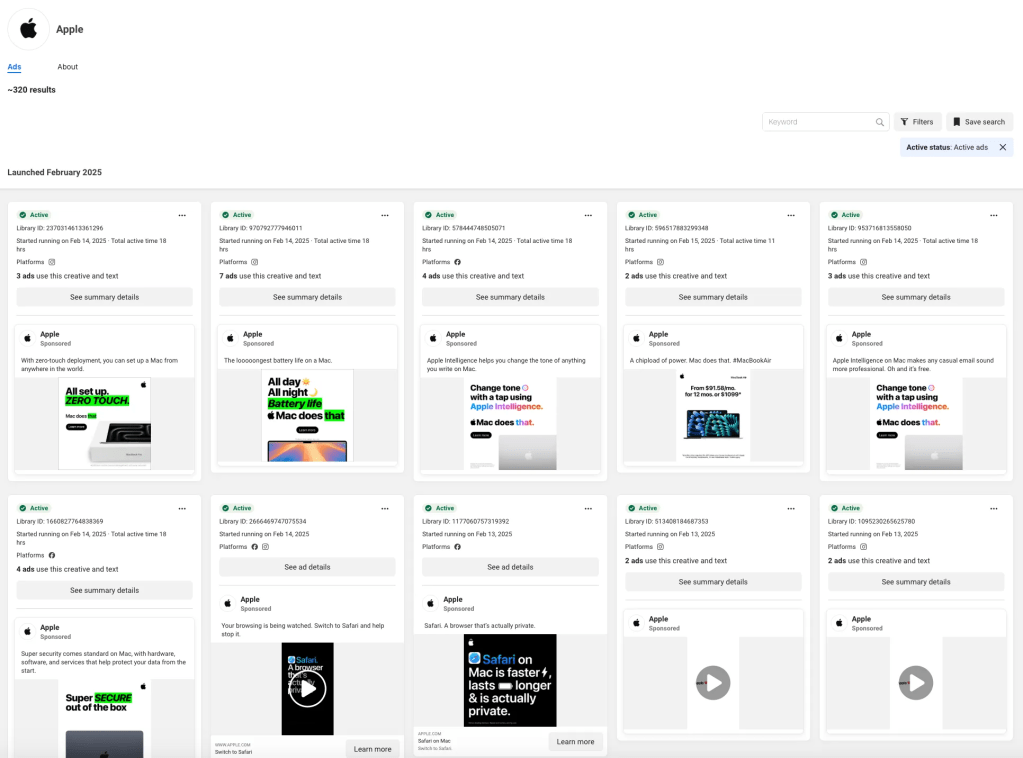Open three-dot menu on first ad card
Screen dimensions: 1023x758
point(182,215)
